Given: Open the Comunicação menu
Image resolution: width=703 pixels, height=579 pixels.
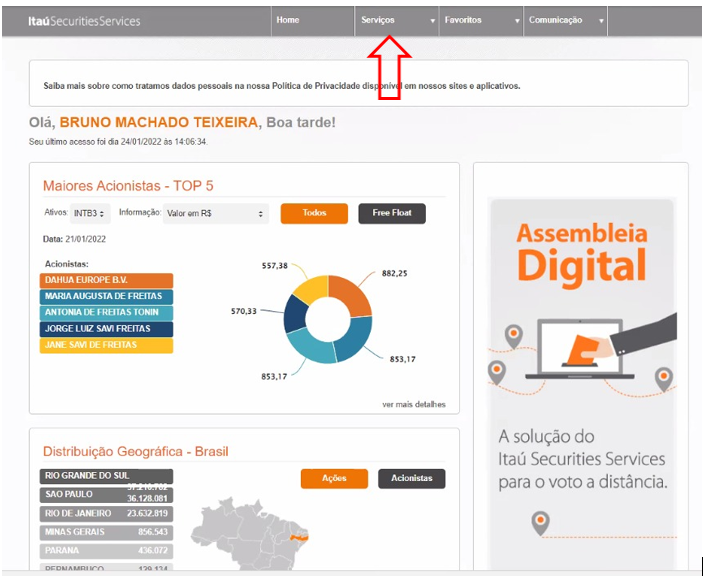Looking at the screenshot, I should [x=565, y=21].
